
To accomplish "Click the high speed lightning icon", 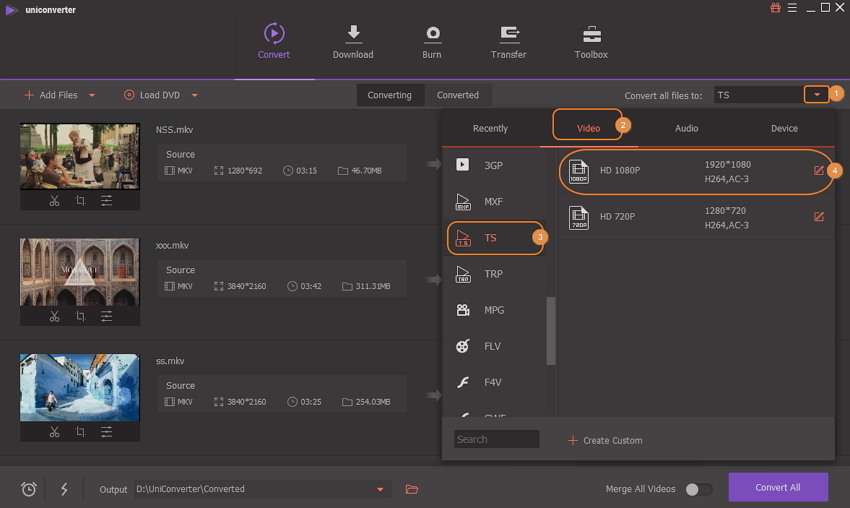I will [64, 489].
